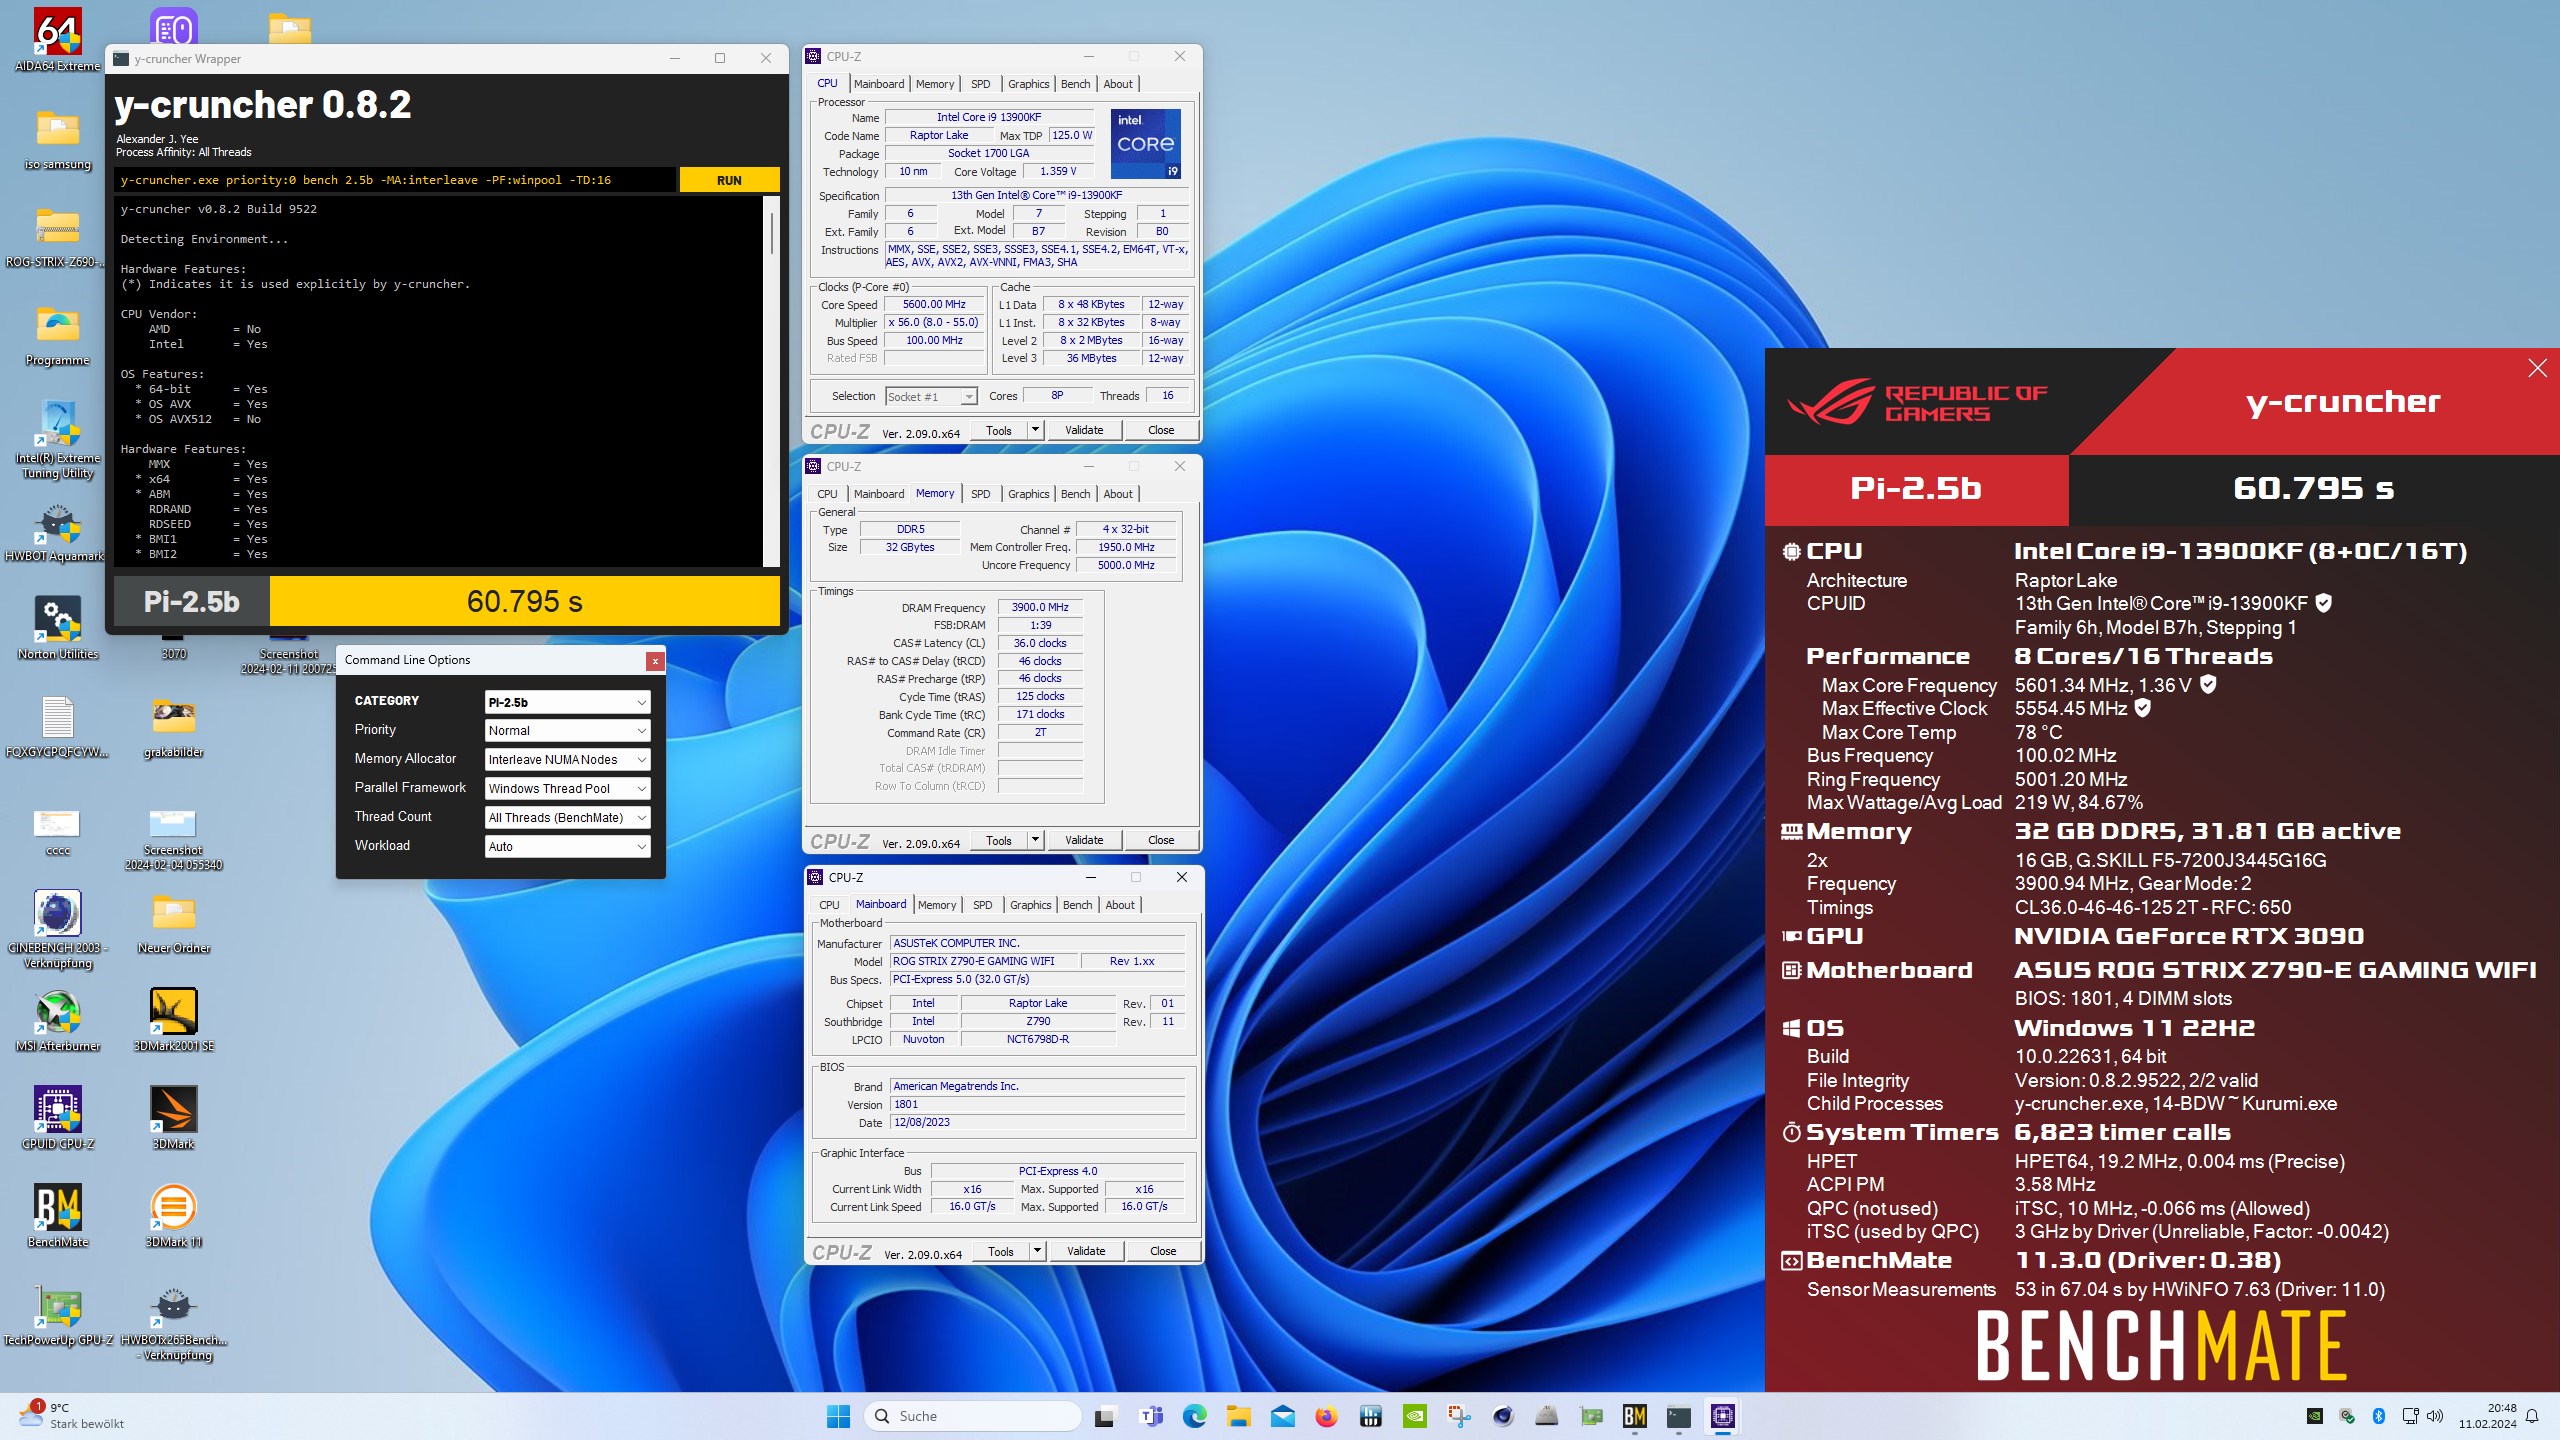
Task: Click Validate in top CPU-Z window
Action: pyautogui.click(x=1084, y=430)
